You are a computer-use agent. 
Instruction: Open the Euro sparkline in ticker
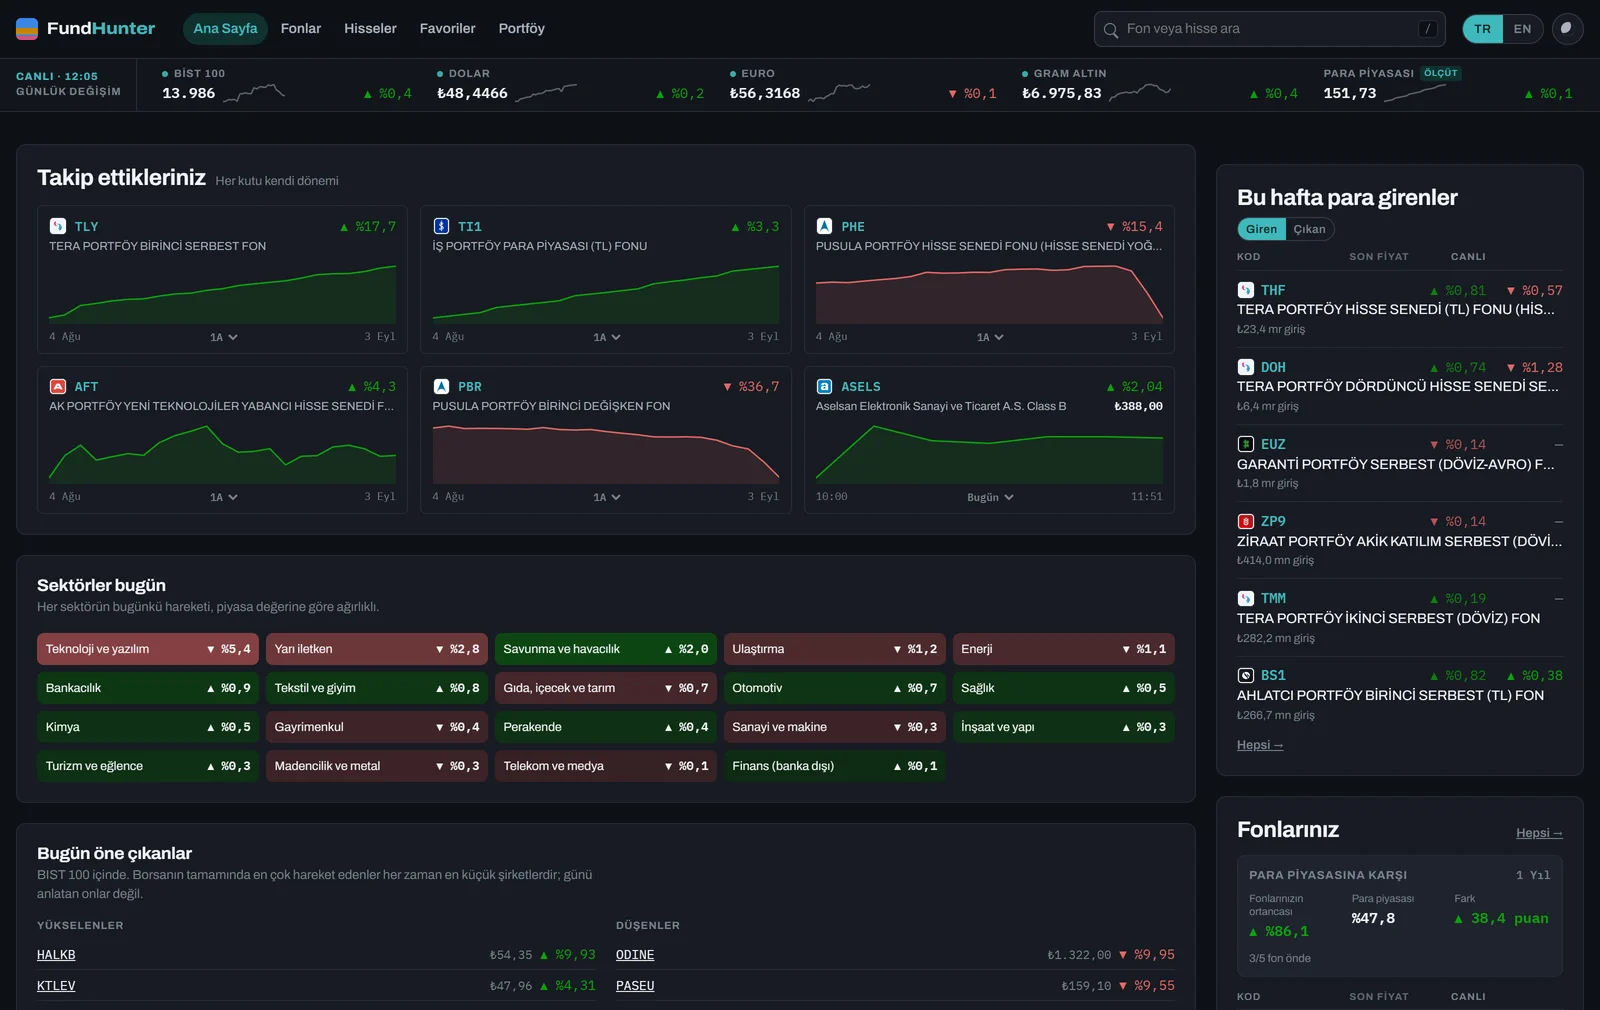tap(839, 93)
